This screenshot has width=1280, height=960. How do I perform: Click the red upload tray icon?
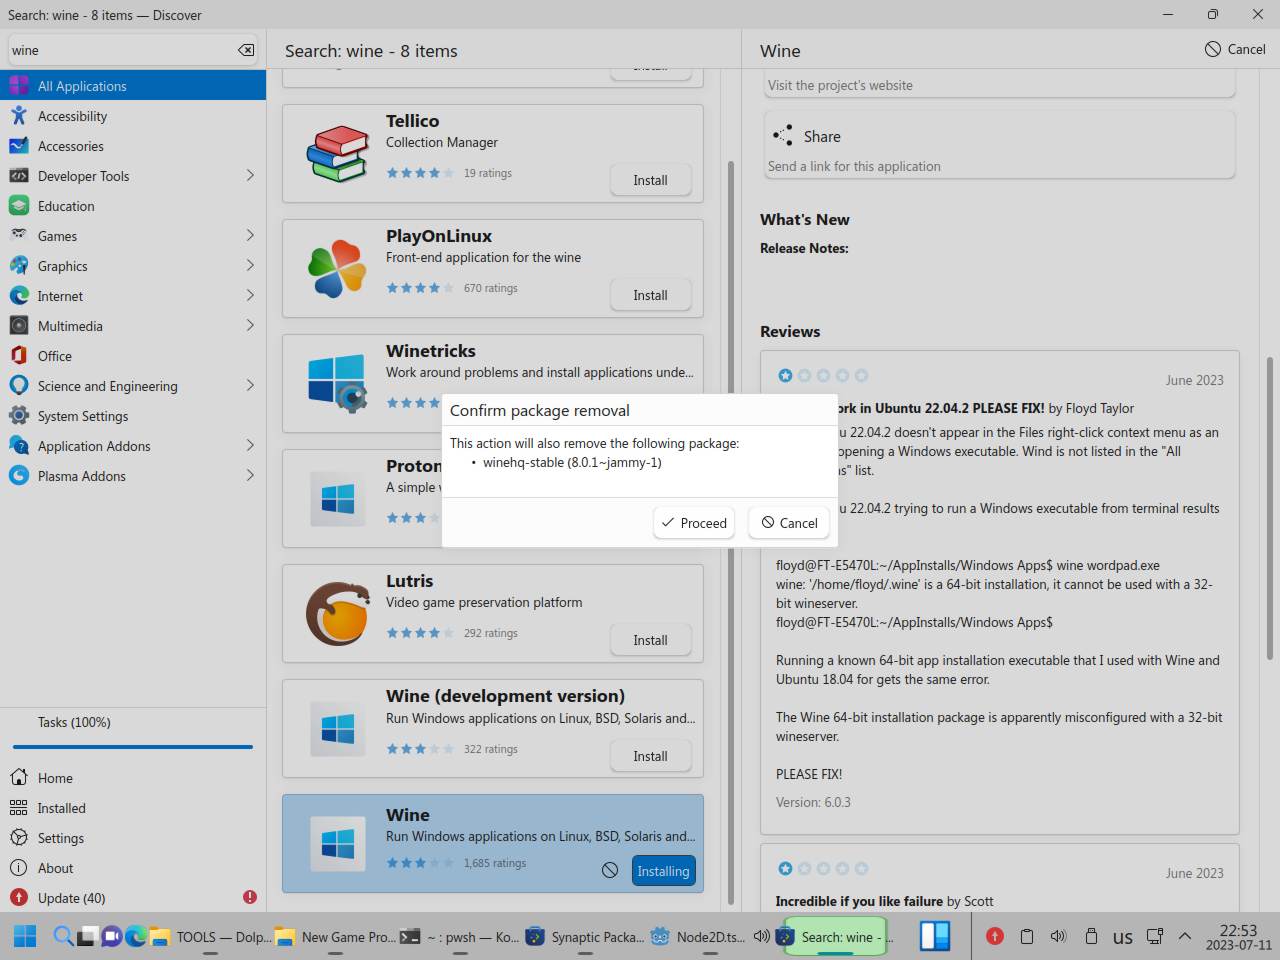pos(994,937)
